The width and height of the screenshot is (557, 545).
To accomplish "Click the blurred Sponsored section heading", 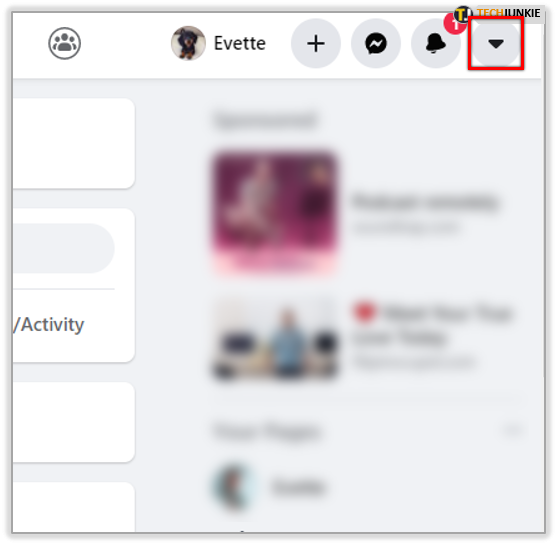I will click(x=265, y=120).
